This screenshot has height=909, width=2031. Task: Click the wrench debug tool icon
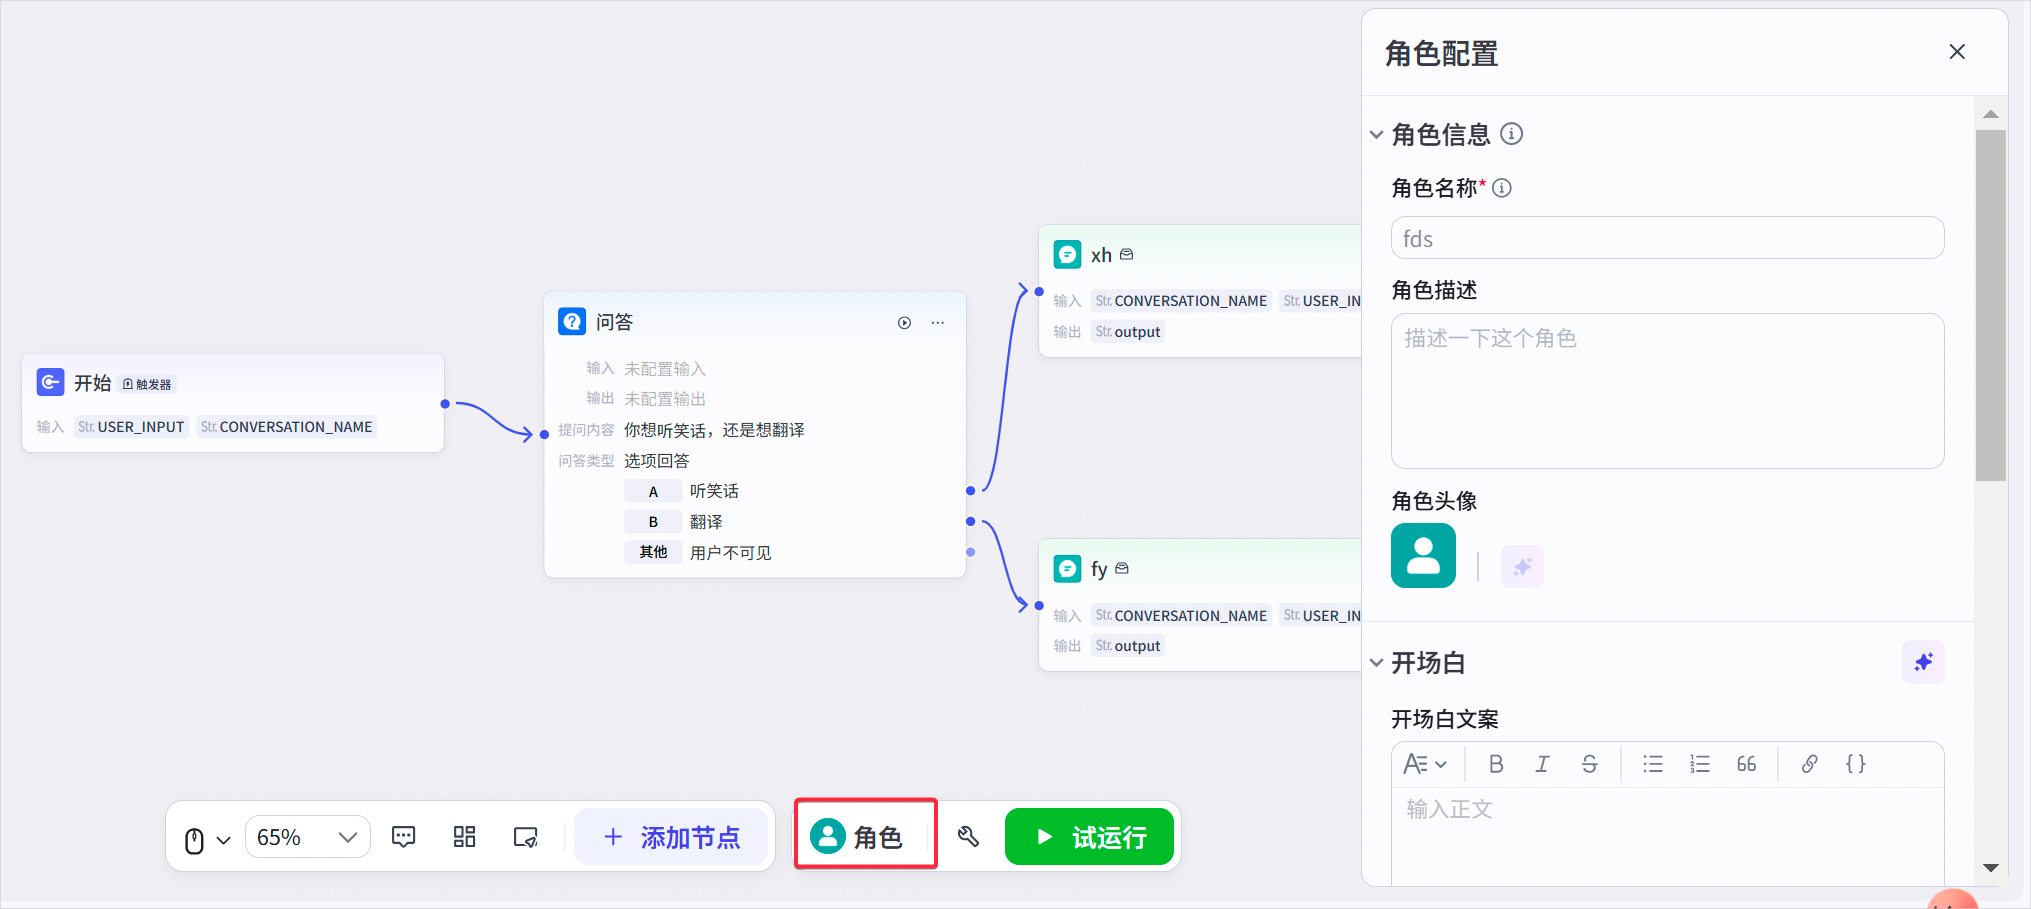(x=968, y=837)
